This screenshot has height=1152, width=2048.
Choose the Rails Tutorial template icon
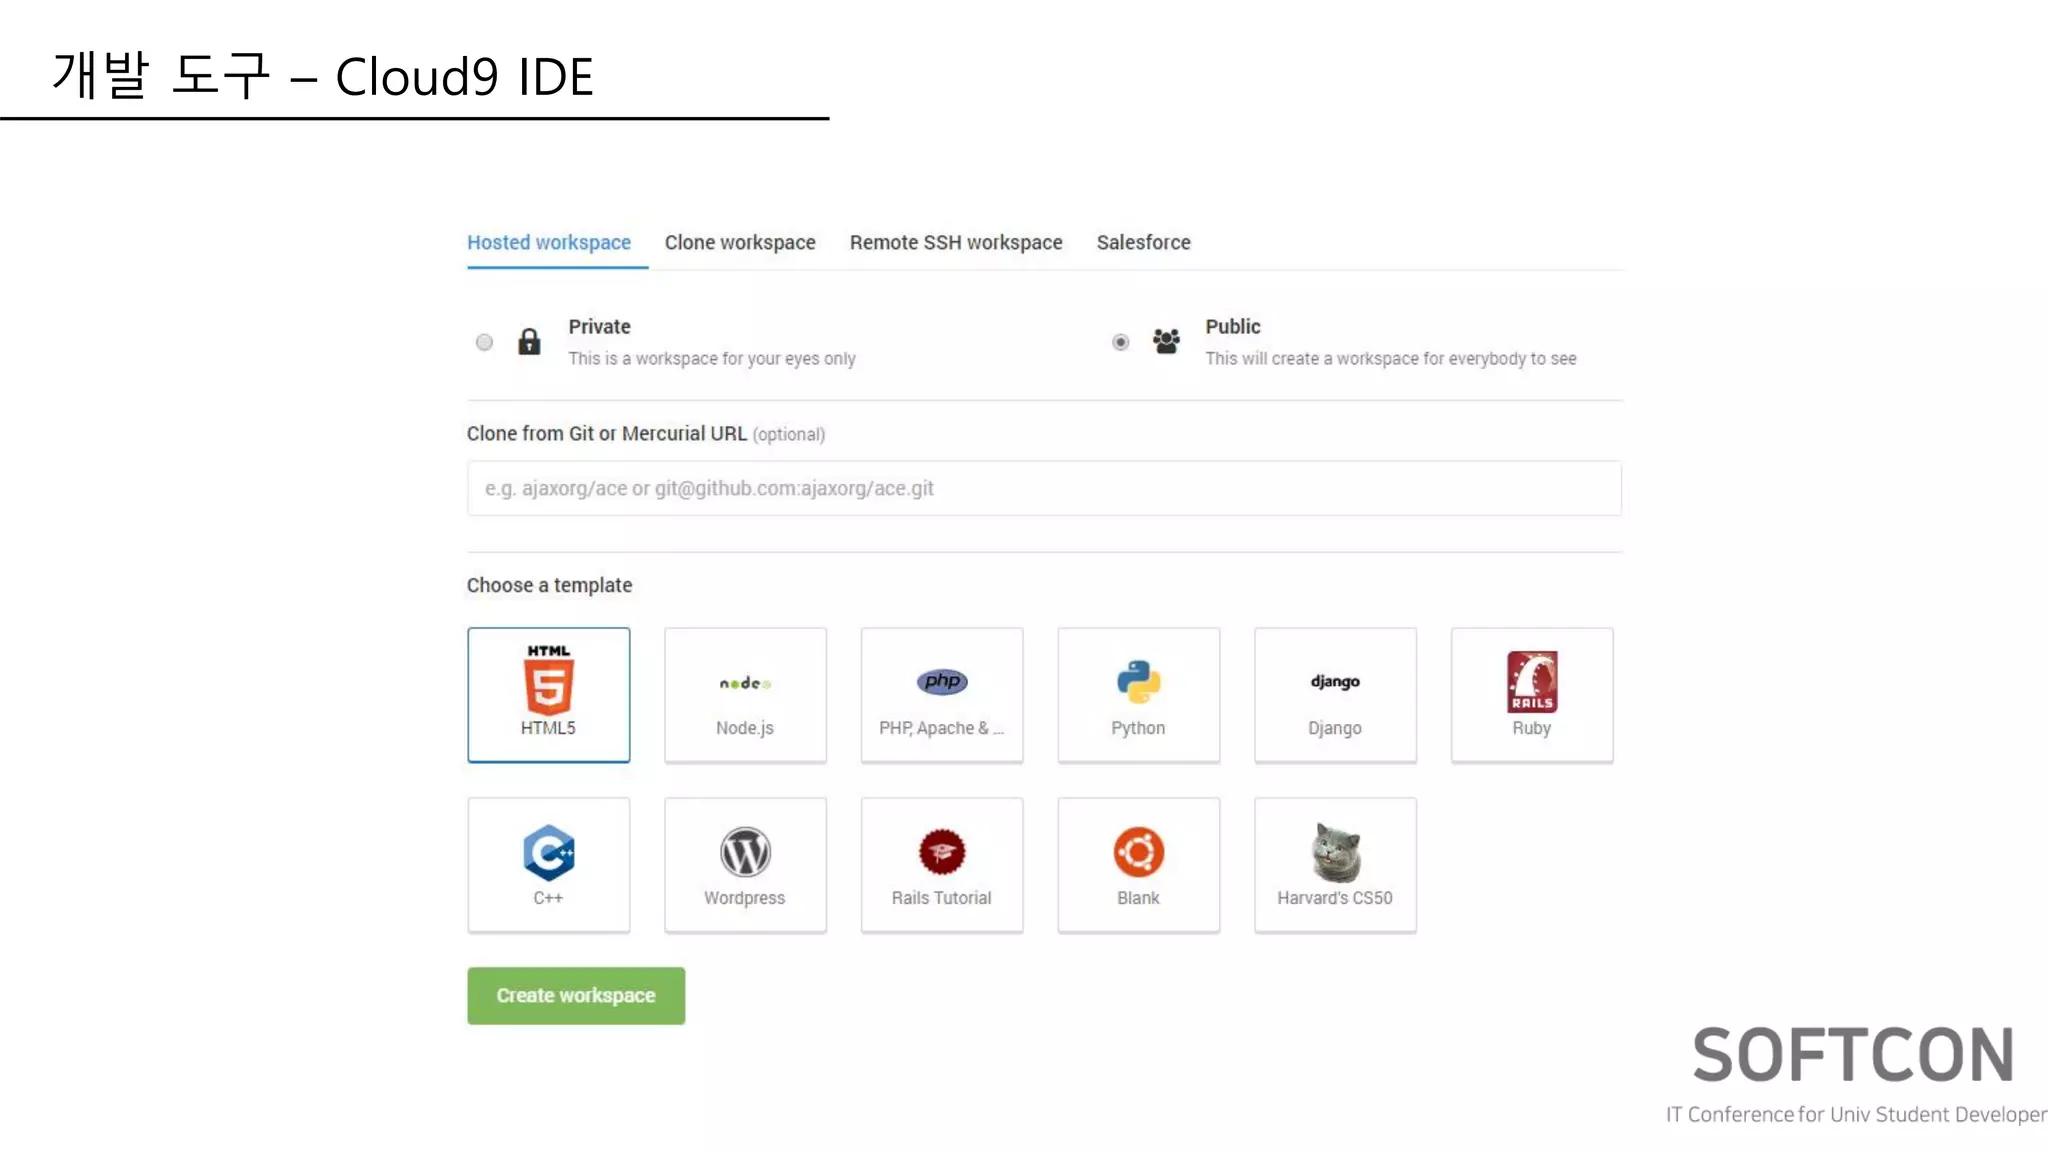(x=942, y=852)
